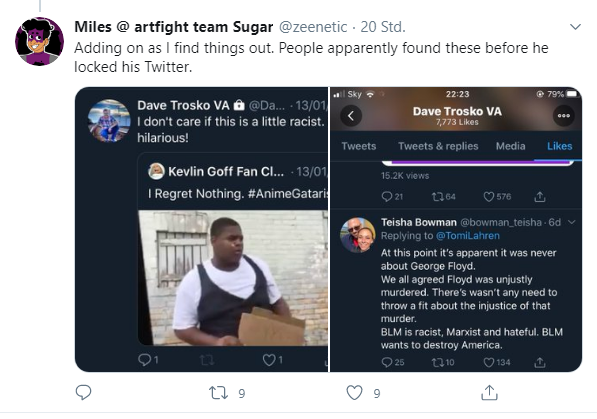Open the 20 Std. timestamp
Image resolution: width=597 pixels, height=419 pixels.
tap(383, 27)
